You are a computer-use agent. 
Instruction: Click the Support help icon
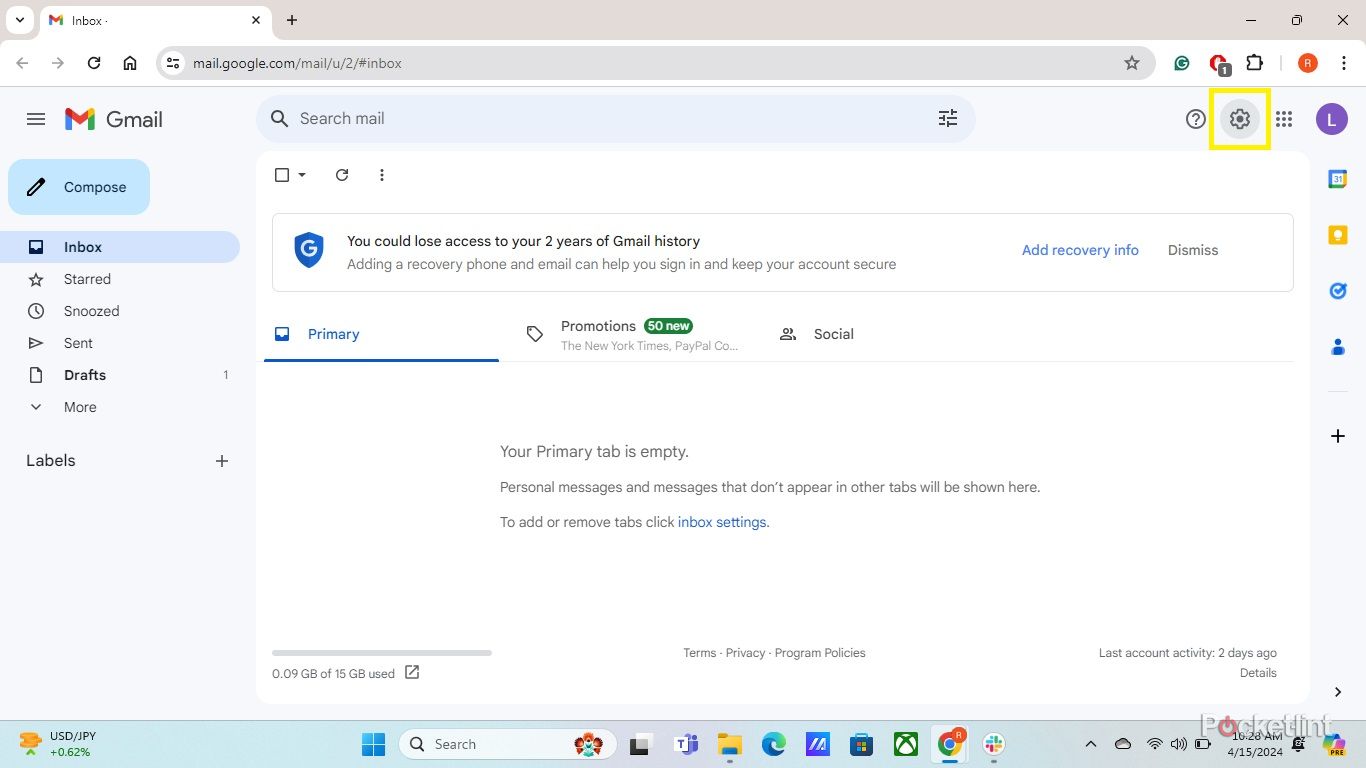1196,119
